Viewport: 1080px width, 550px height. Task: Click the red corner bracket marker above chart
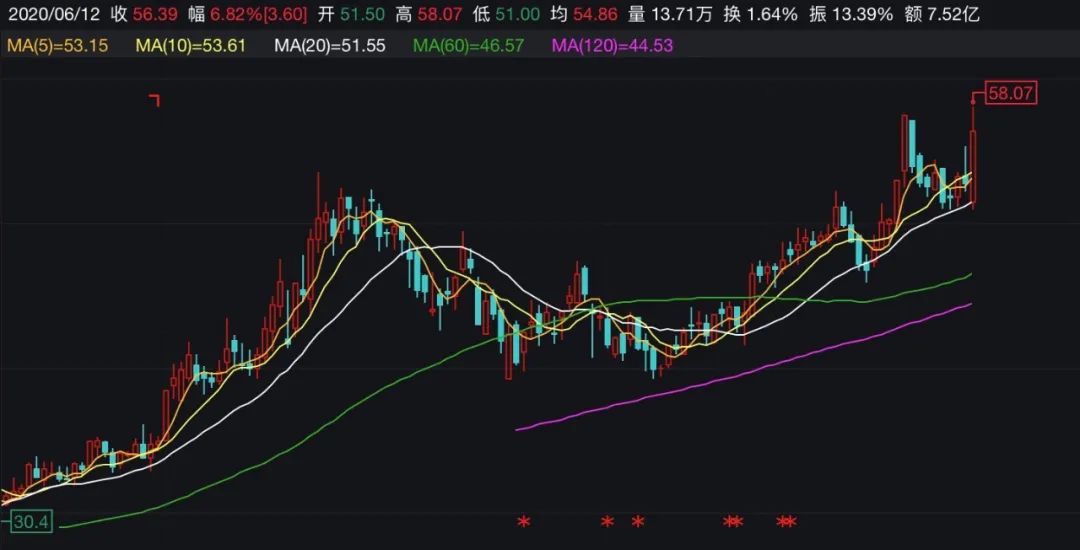tap(155, 99)
